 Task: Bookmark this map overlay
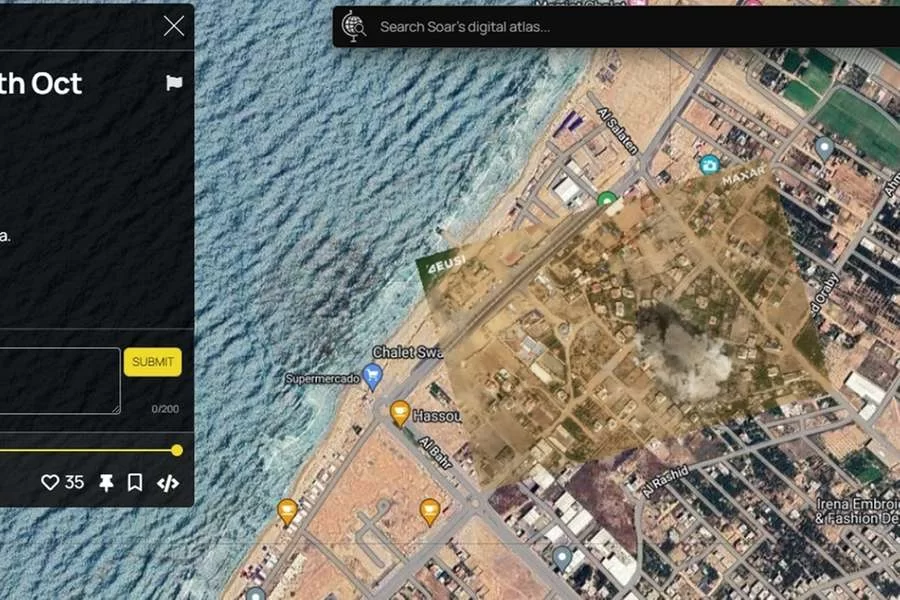point(135,483)
